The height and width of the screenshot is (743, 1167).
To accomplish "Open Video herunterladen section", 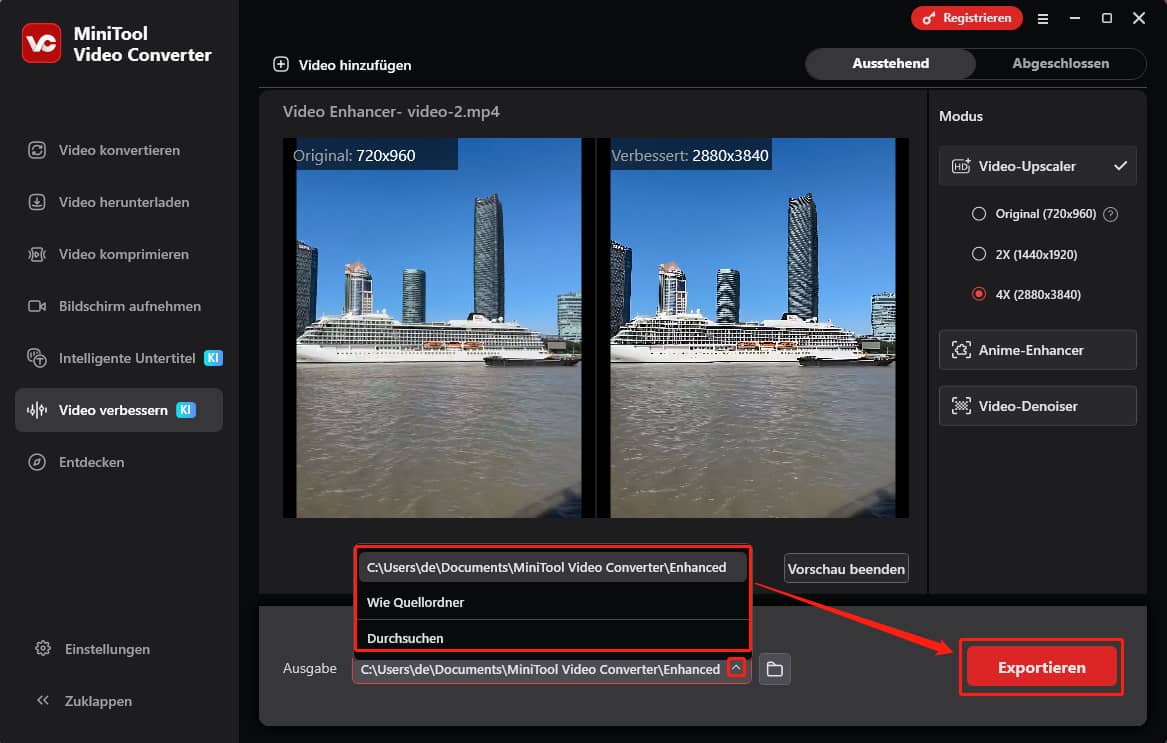I will [119, 203].
